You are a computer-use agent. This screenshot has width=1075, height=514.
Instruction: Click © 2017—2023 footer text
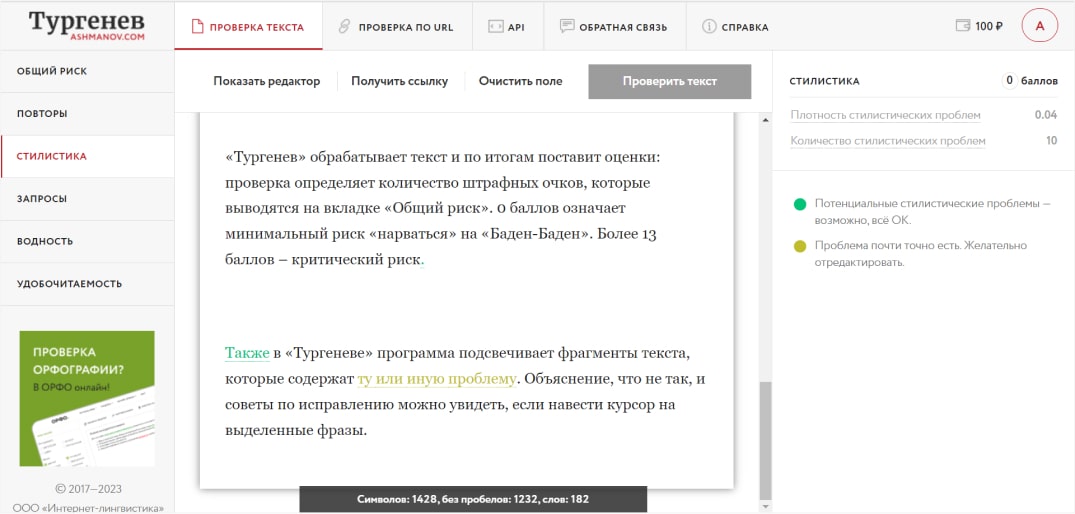click(x=88, y=489)
